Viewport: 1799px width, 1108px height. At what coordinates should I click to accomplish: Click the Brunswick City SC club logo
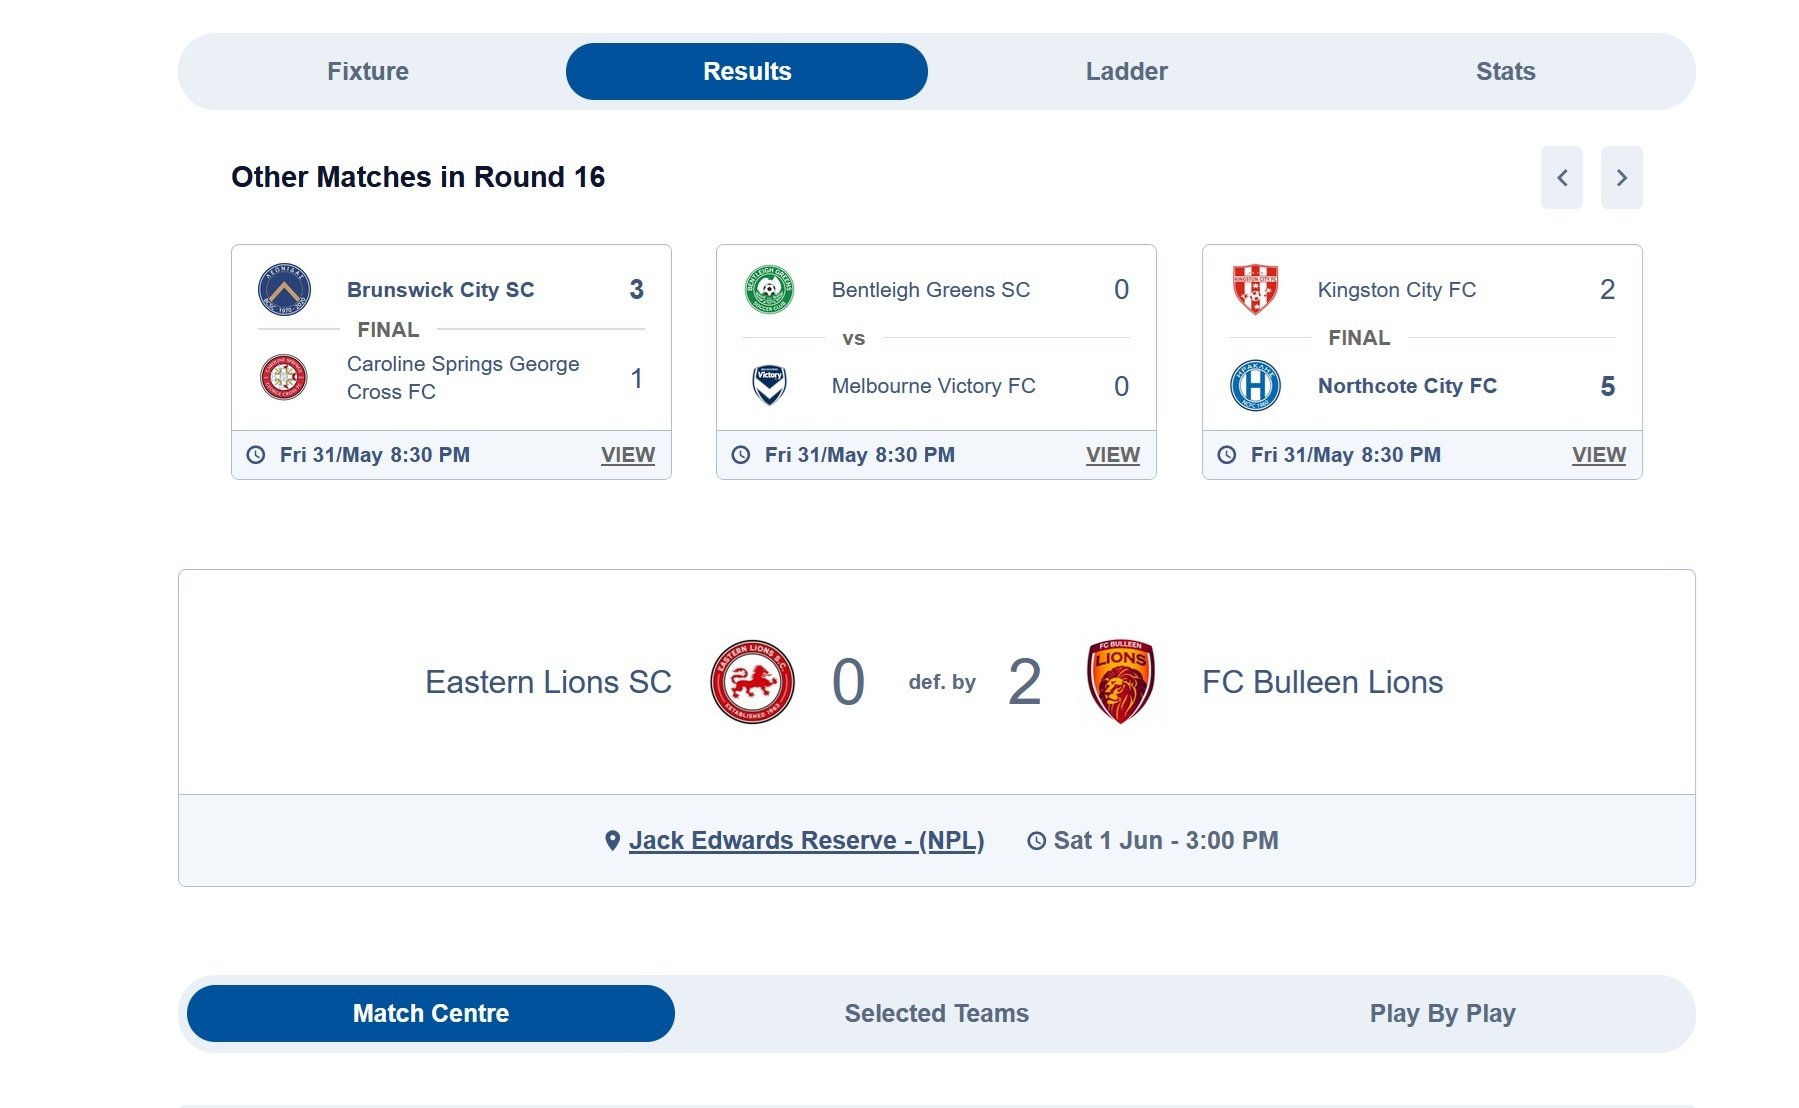tap(284, 290)
